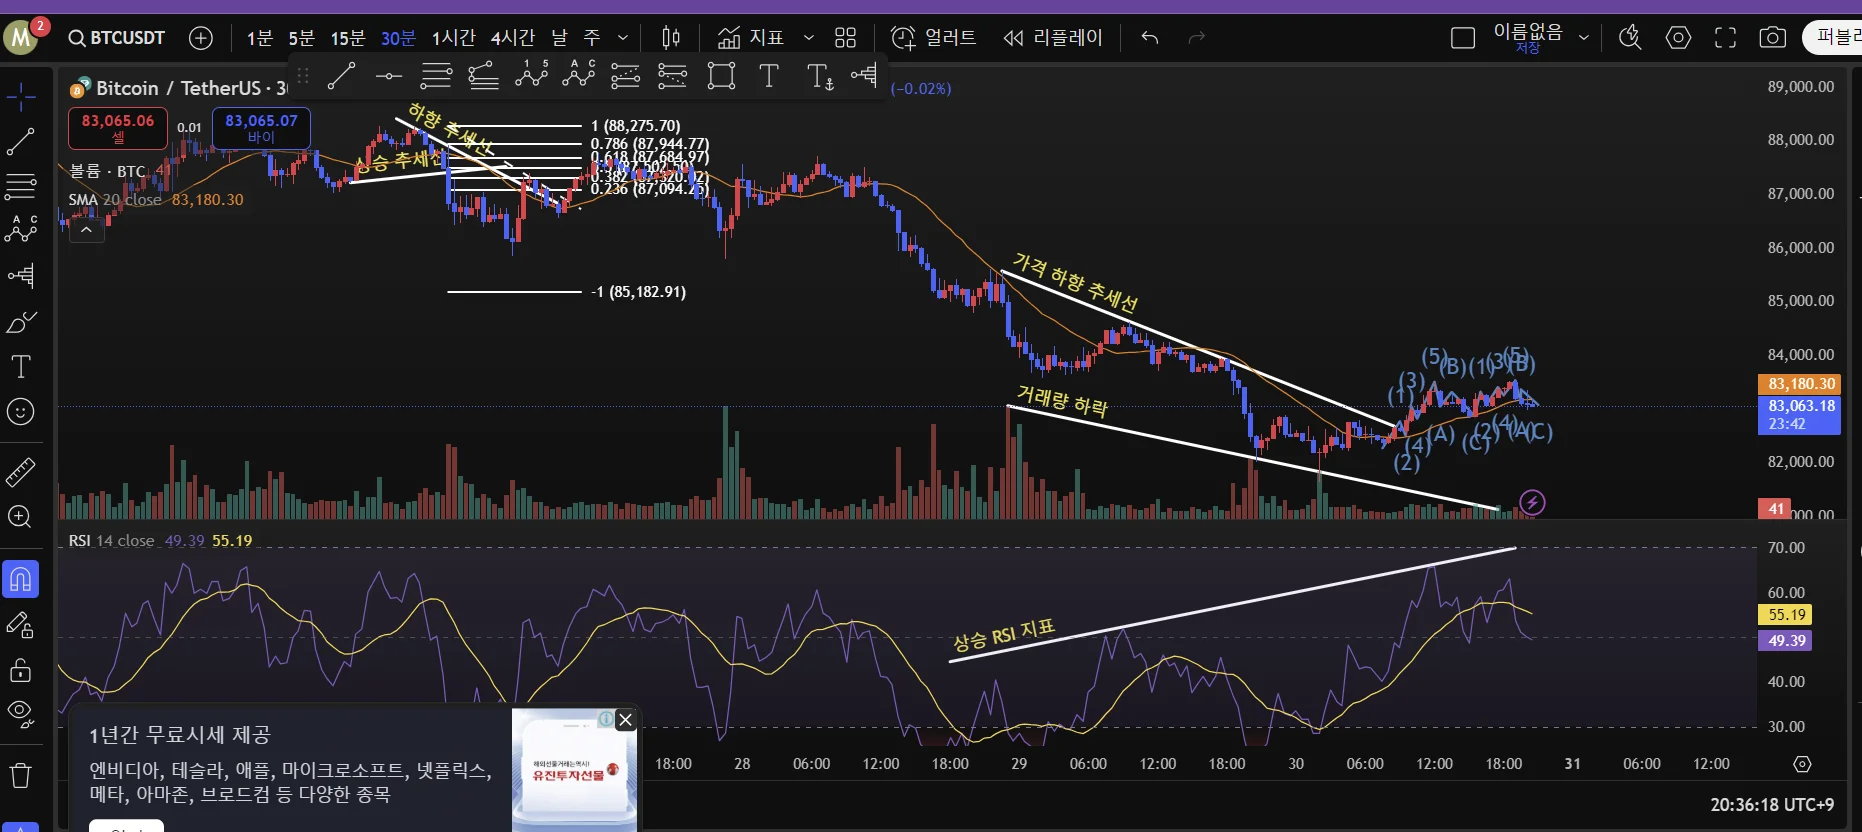Open the user profile avatar menu
Image resolution: width=1862 pixels, height=832 pixels.
tap(21, 38)
